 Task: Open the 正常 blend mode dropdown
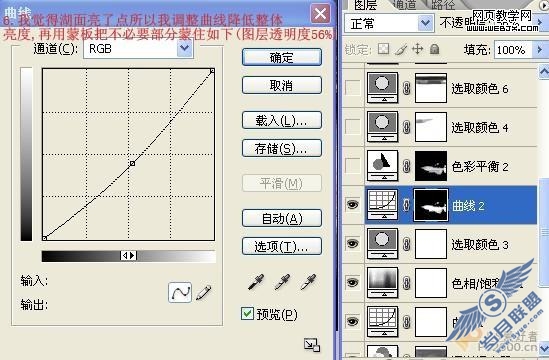(x=425, y=23)
